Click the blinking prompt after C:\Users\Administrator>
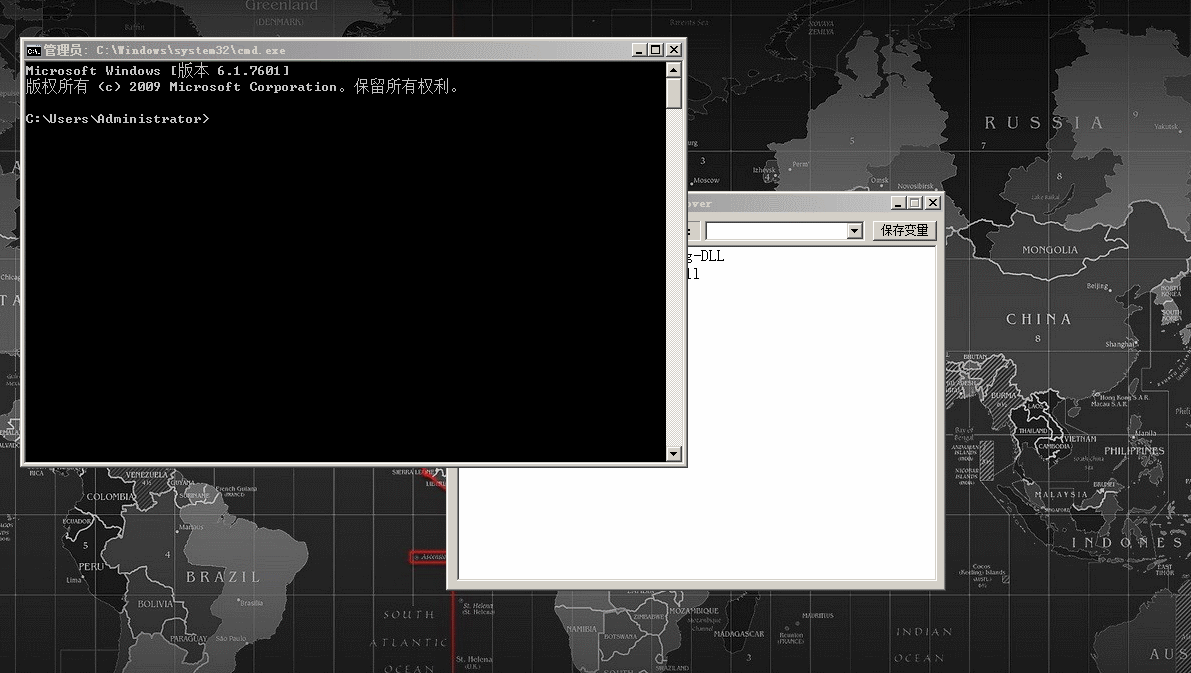 coord(215,118)
